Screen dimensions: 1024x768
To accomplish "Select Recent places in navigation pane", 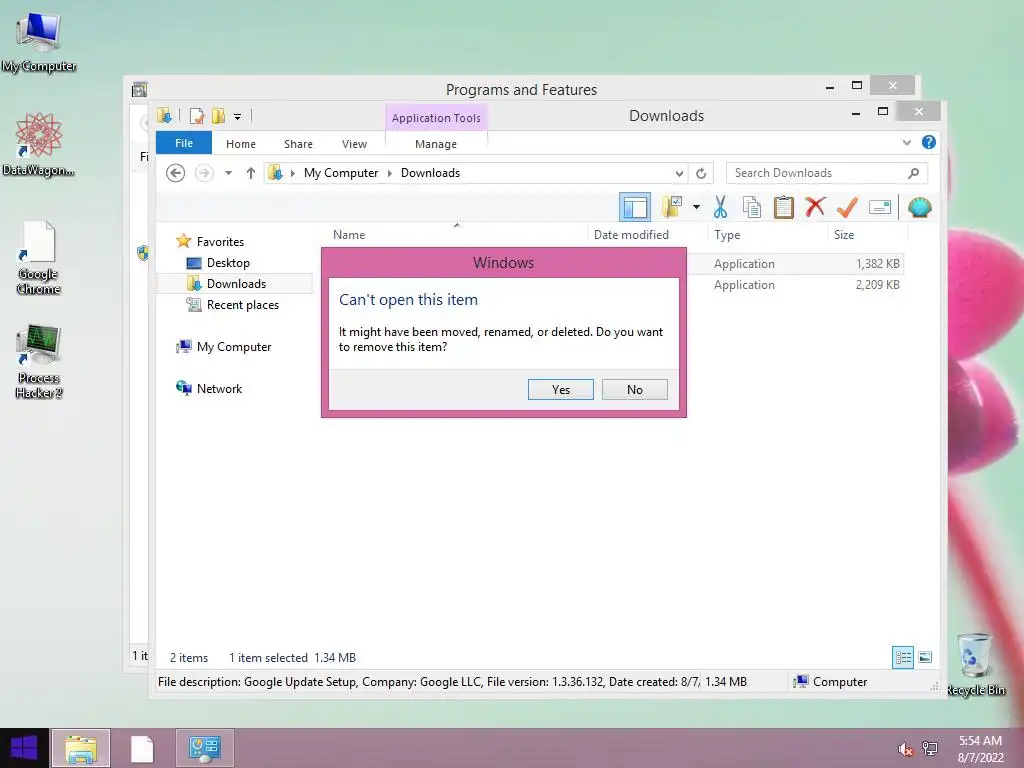I will (x=243, y=305).
